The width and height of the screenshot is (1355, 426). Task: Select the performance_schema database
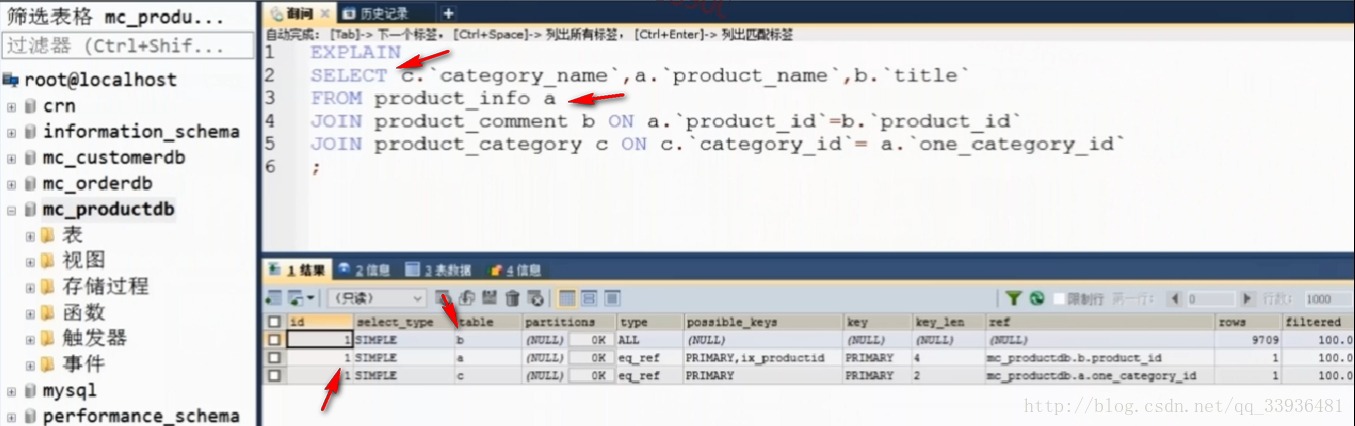(x=141, y=416)
